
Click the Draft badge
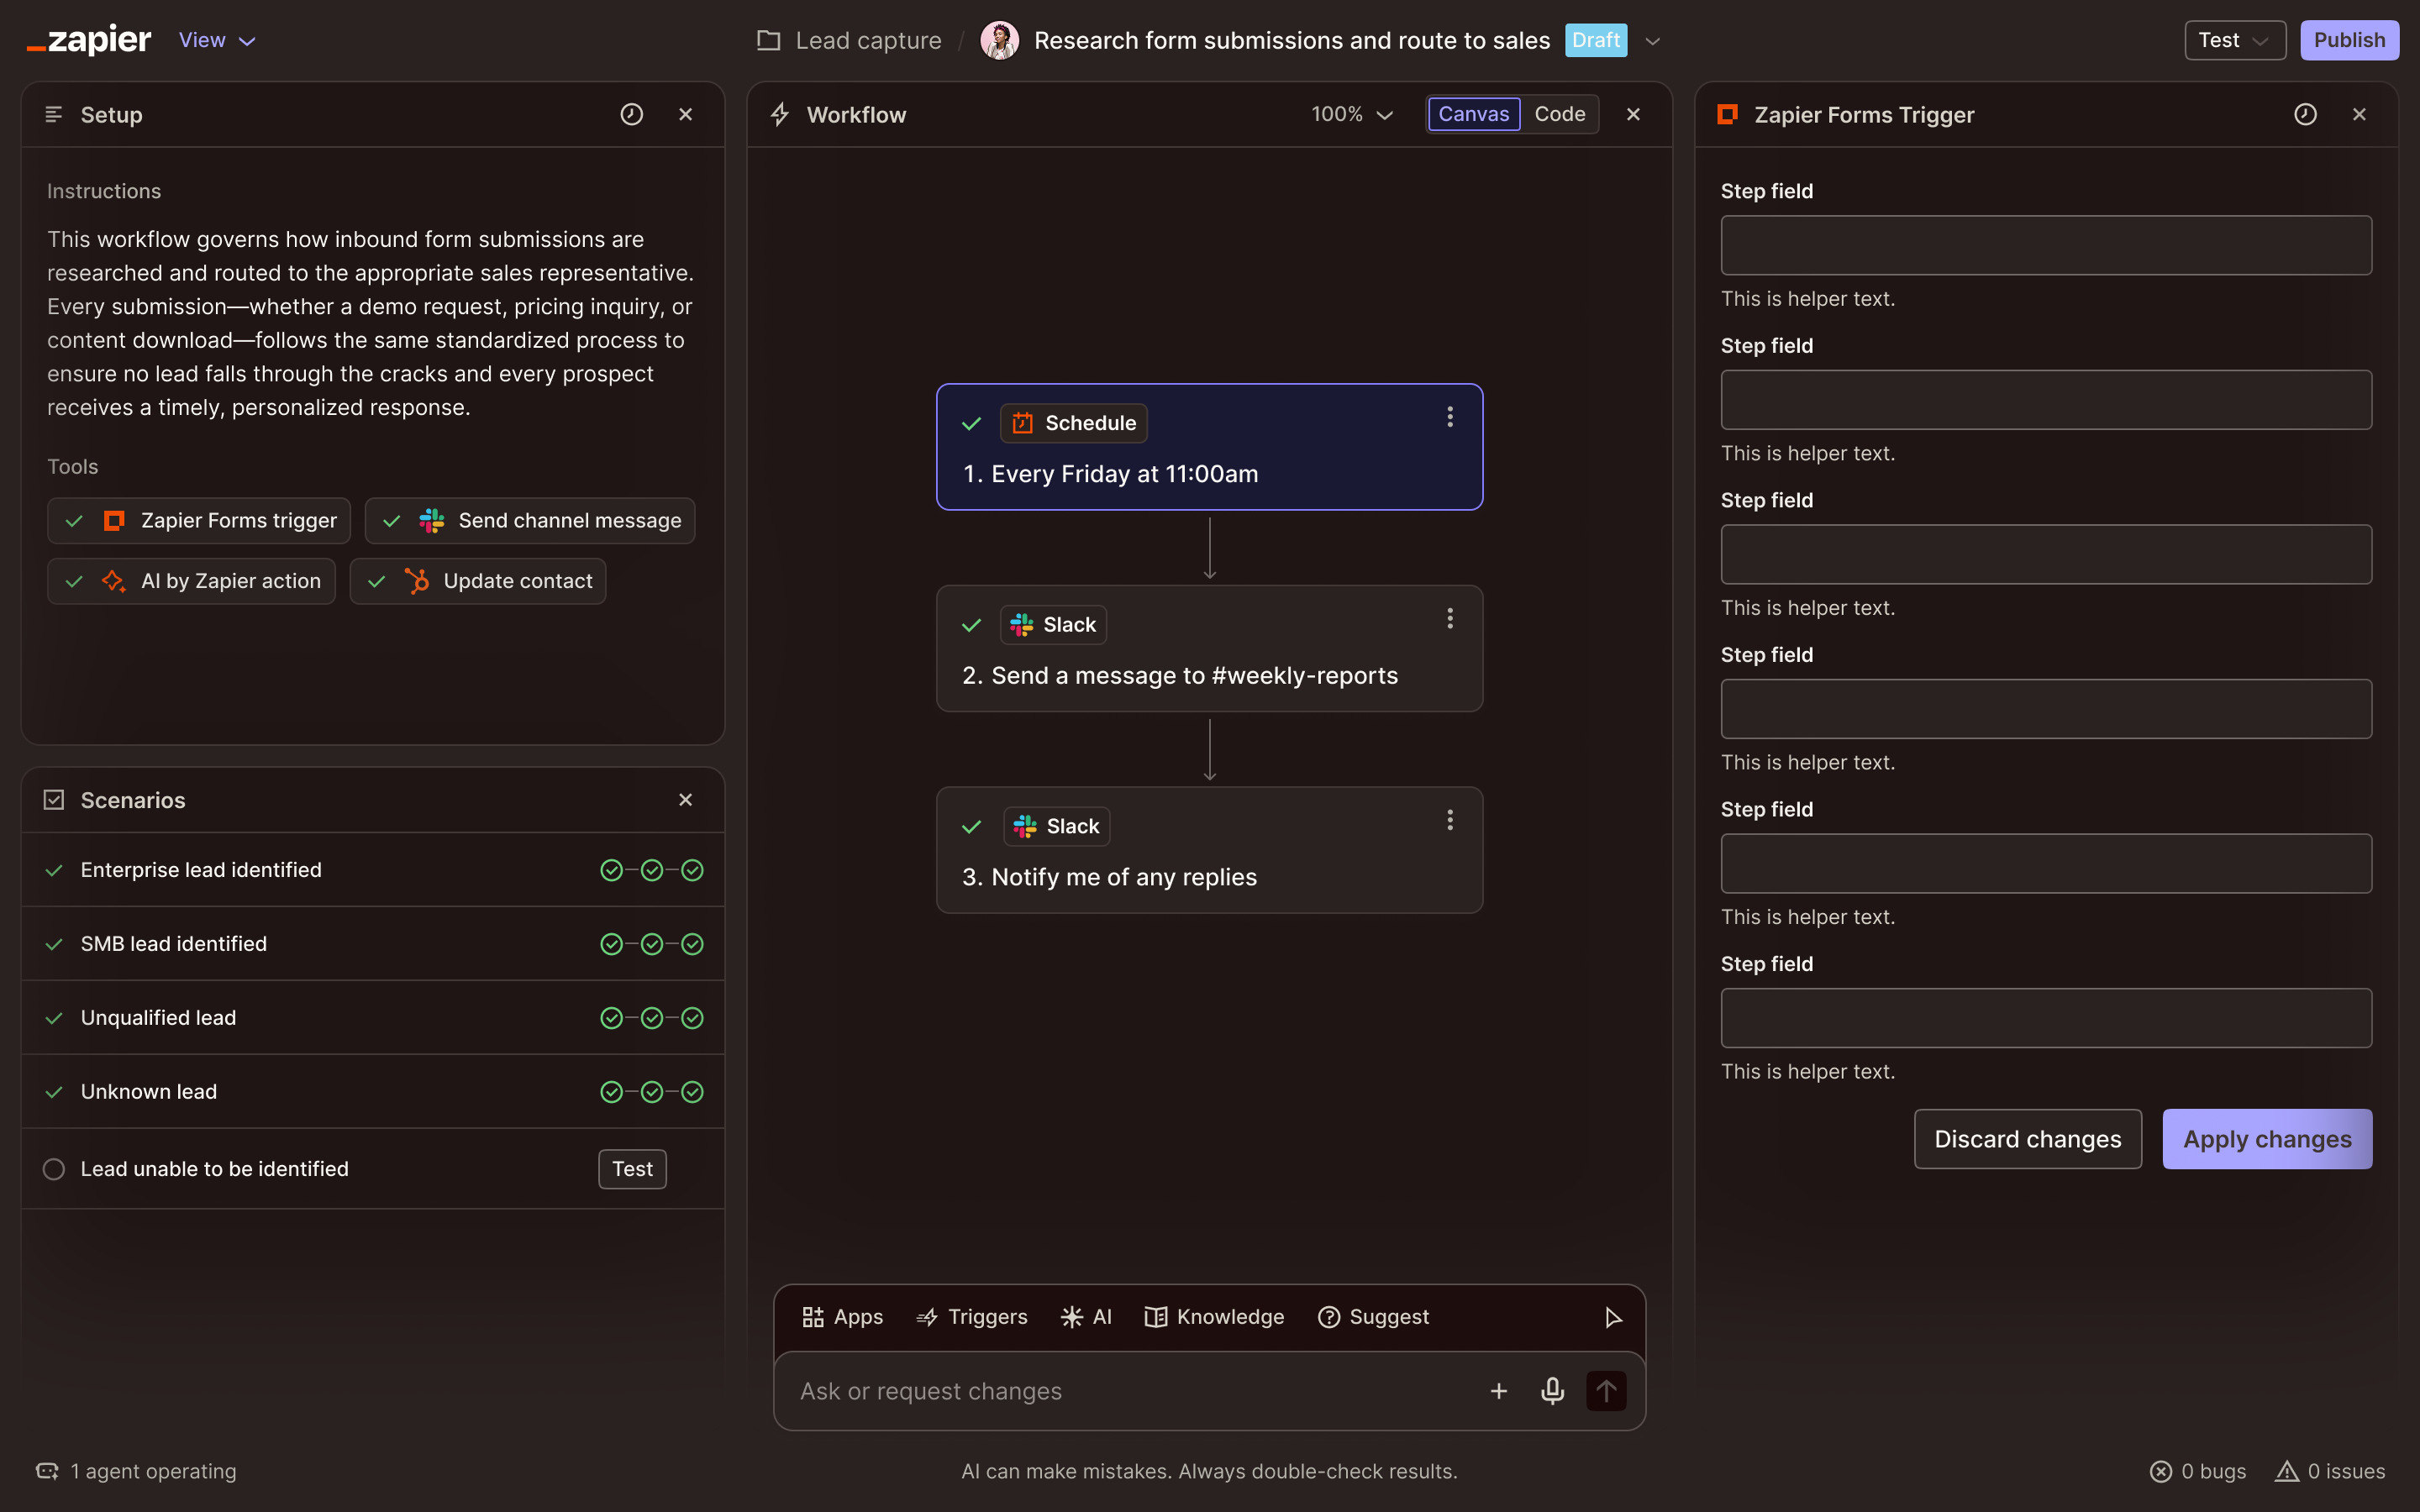tap(1595, 40)
